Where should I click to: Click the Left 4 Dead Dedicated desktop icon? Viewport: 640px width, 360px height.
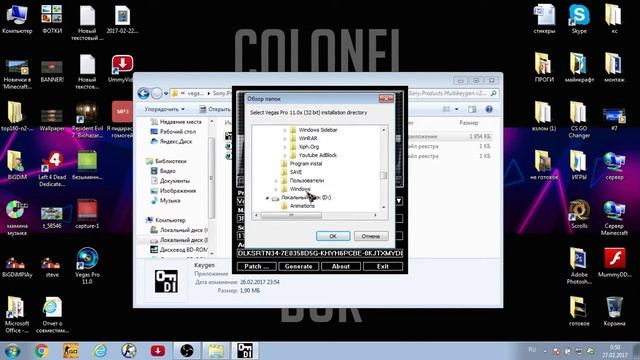click(52, 169)
